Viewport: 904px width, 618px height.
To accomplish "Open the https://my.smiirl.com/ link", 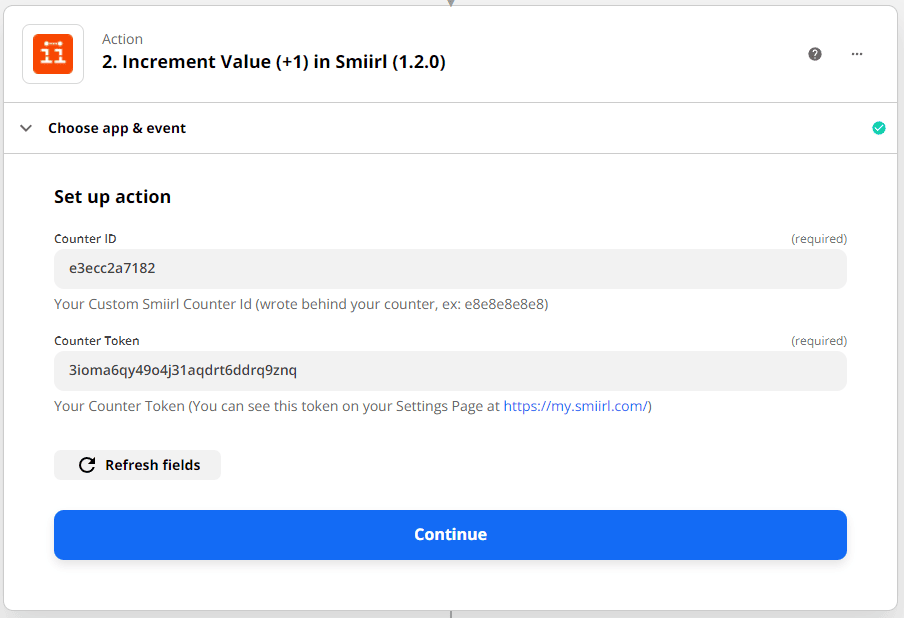I will click(575, 406).
